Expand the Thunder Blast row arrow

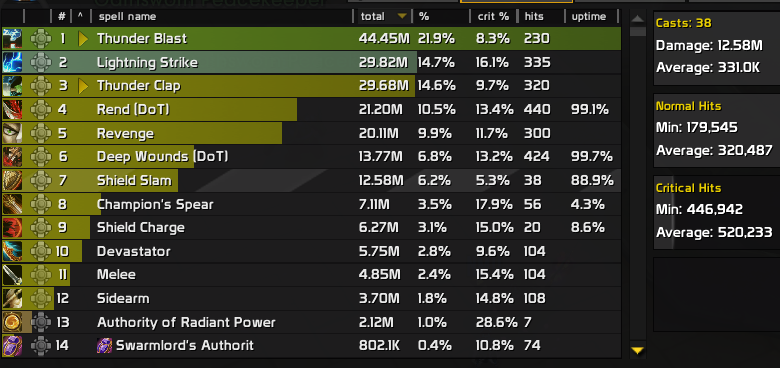click(x=83, y=39)
